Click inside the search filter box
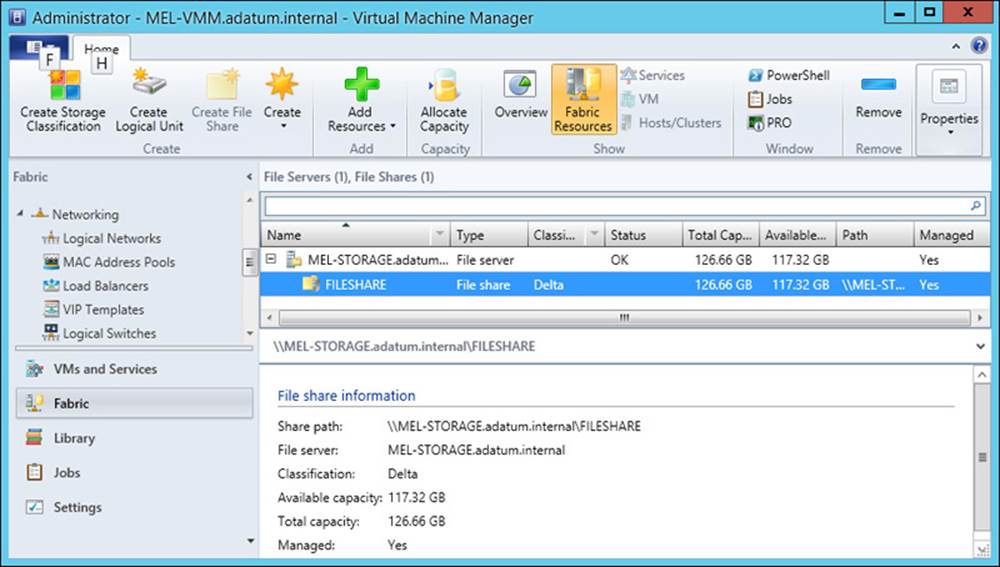This screenshot has width=1000, height=567. (616, 205)
